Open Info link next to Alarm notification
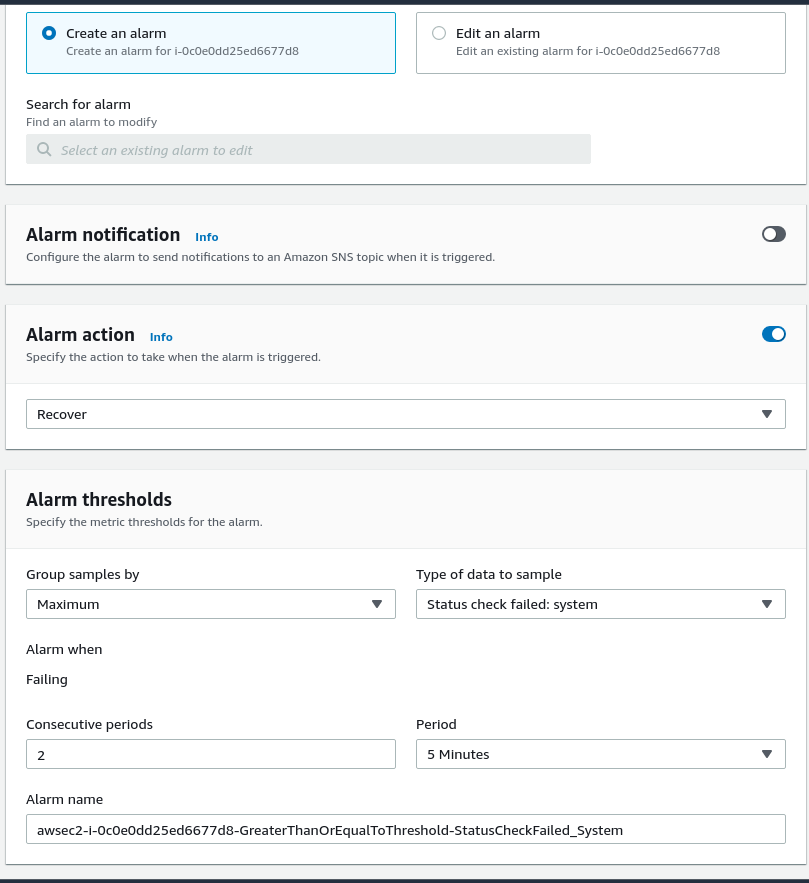The width and height of the screenshot is (809, 883). (x=207, y=237)
